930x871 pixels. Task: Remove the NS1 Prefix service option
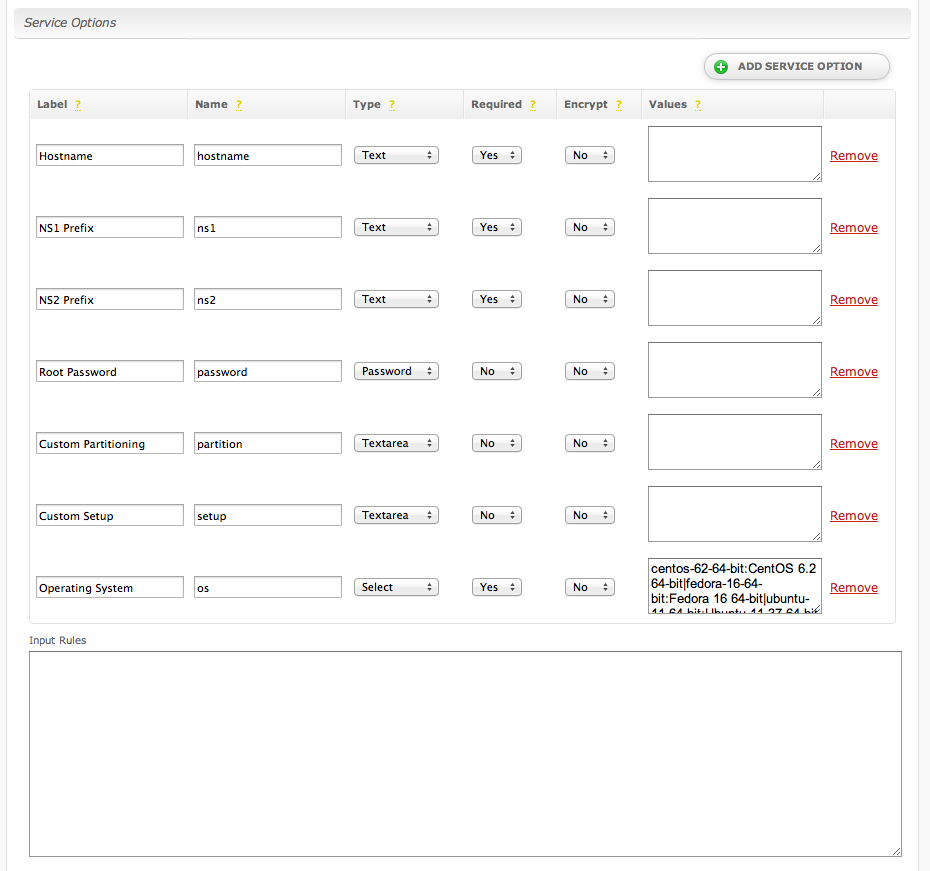click(853, 228)
